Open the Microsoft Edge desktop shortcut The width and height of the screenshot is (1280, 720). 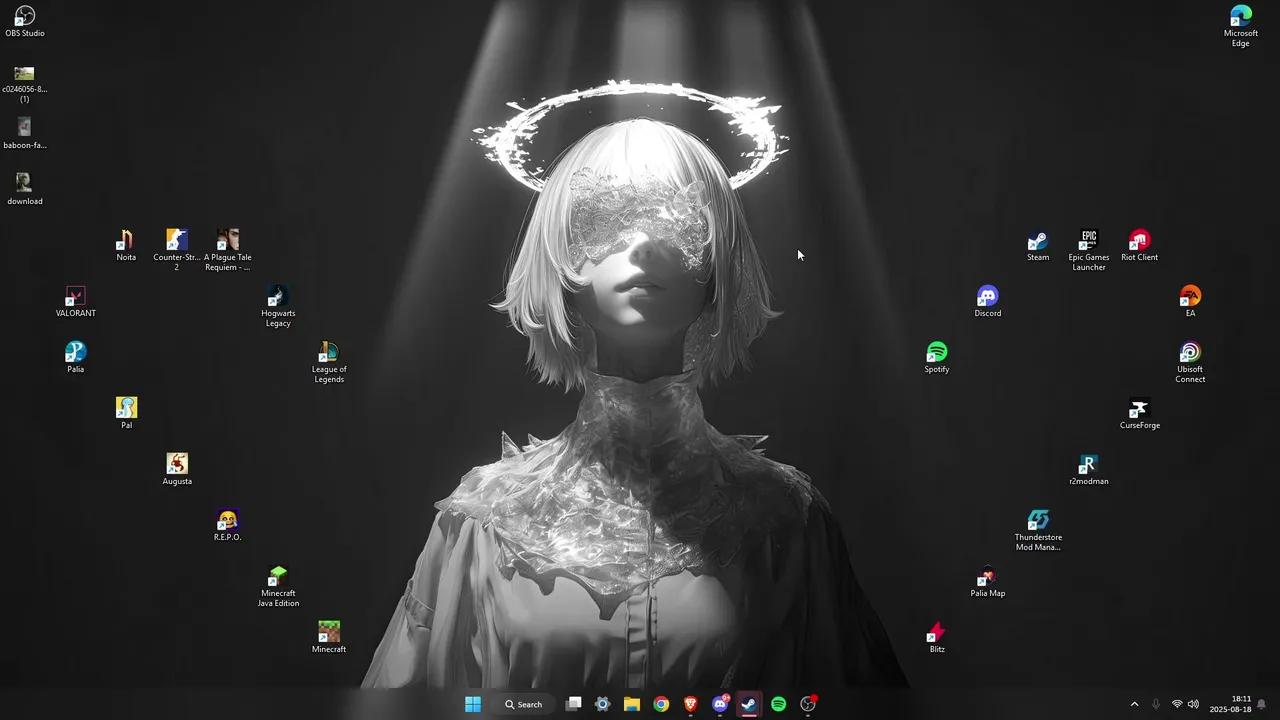[1241, 26]
